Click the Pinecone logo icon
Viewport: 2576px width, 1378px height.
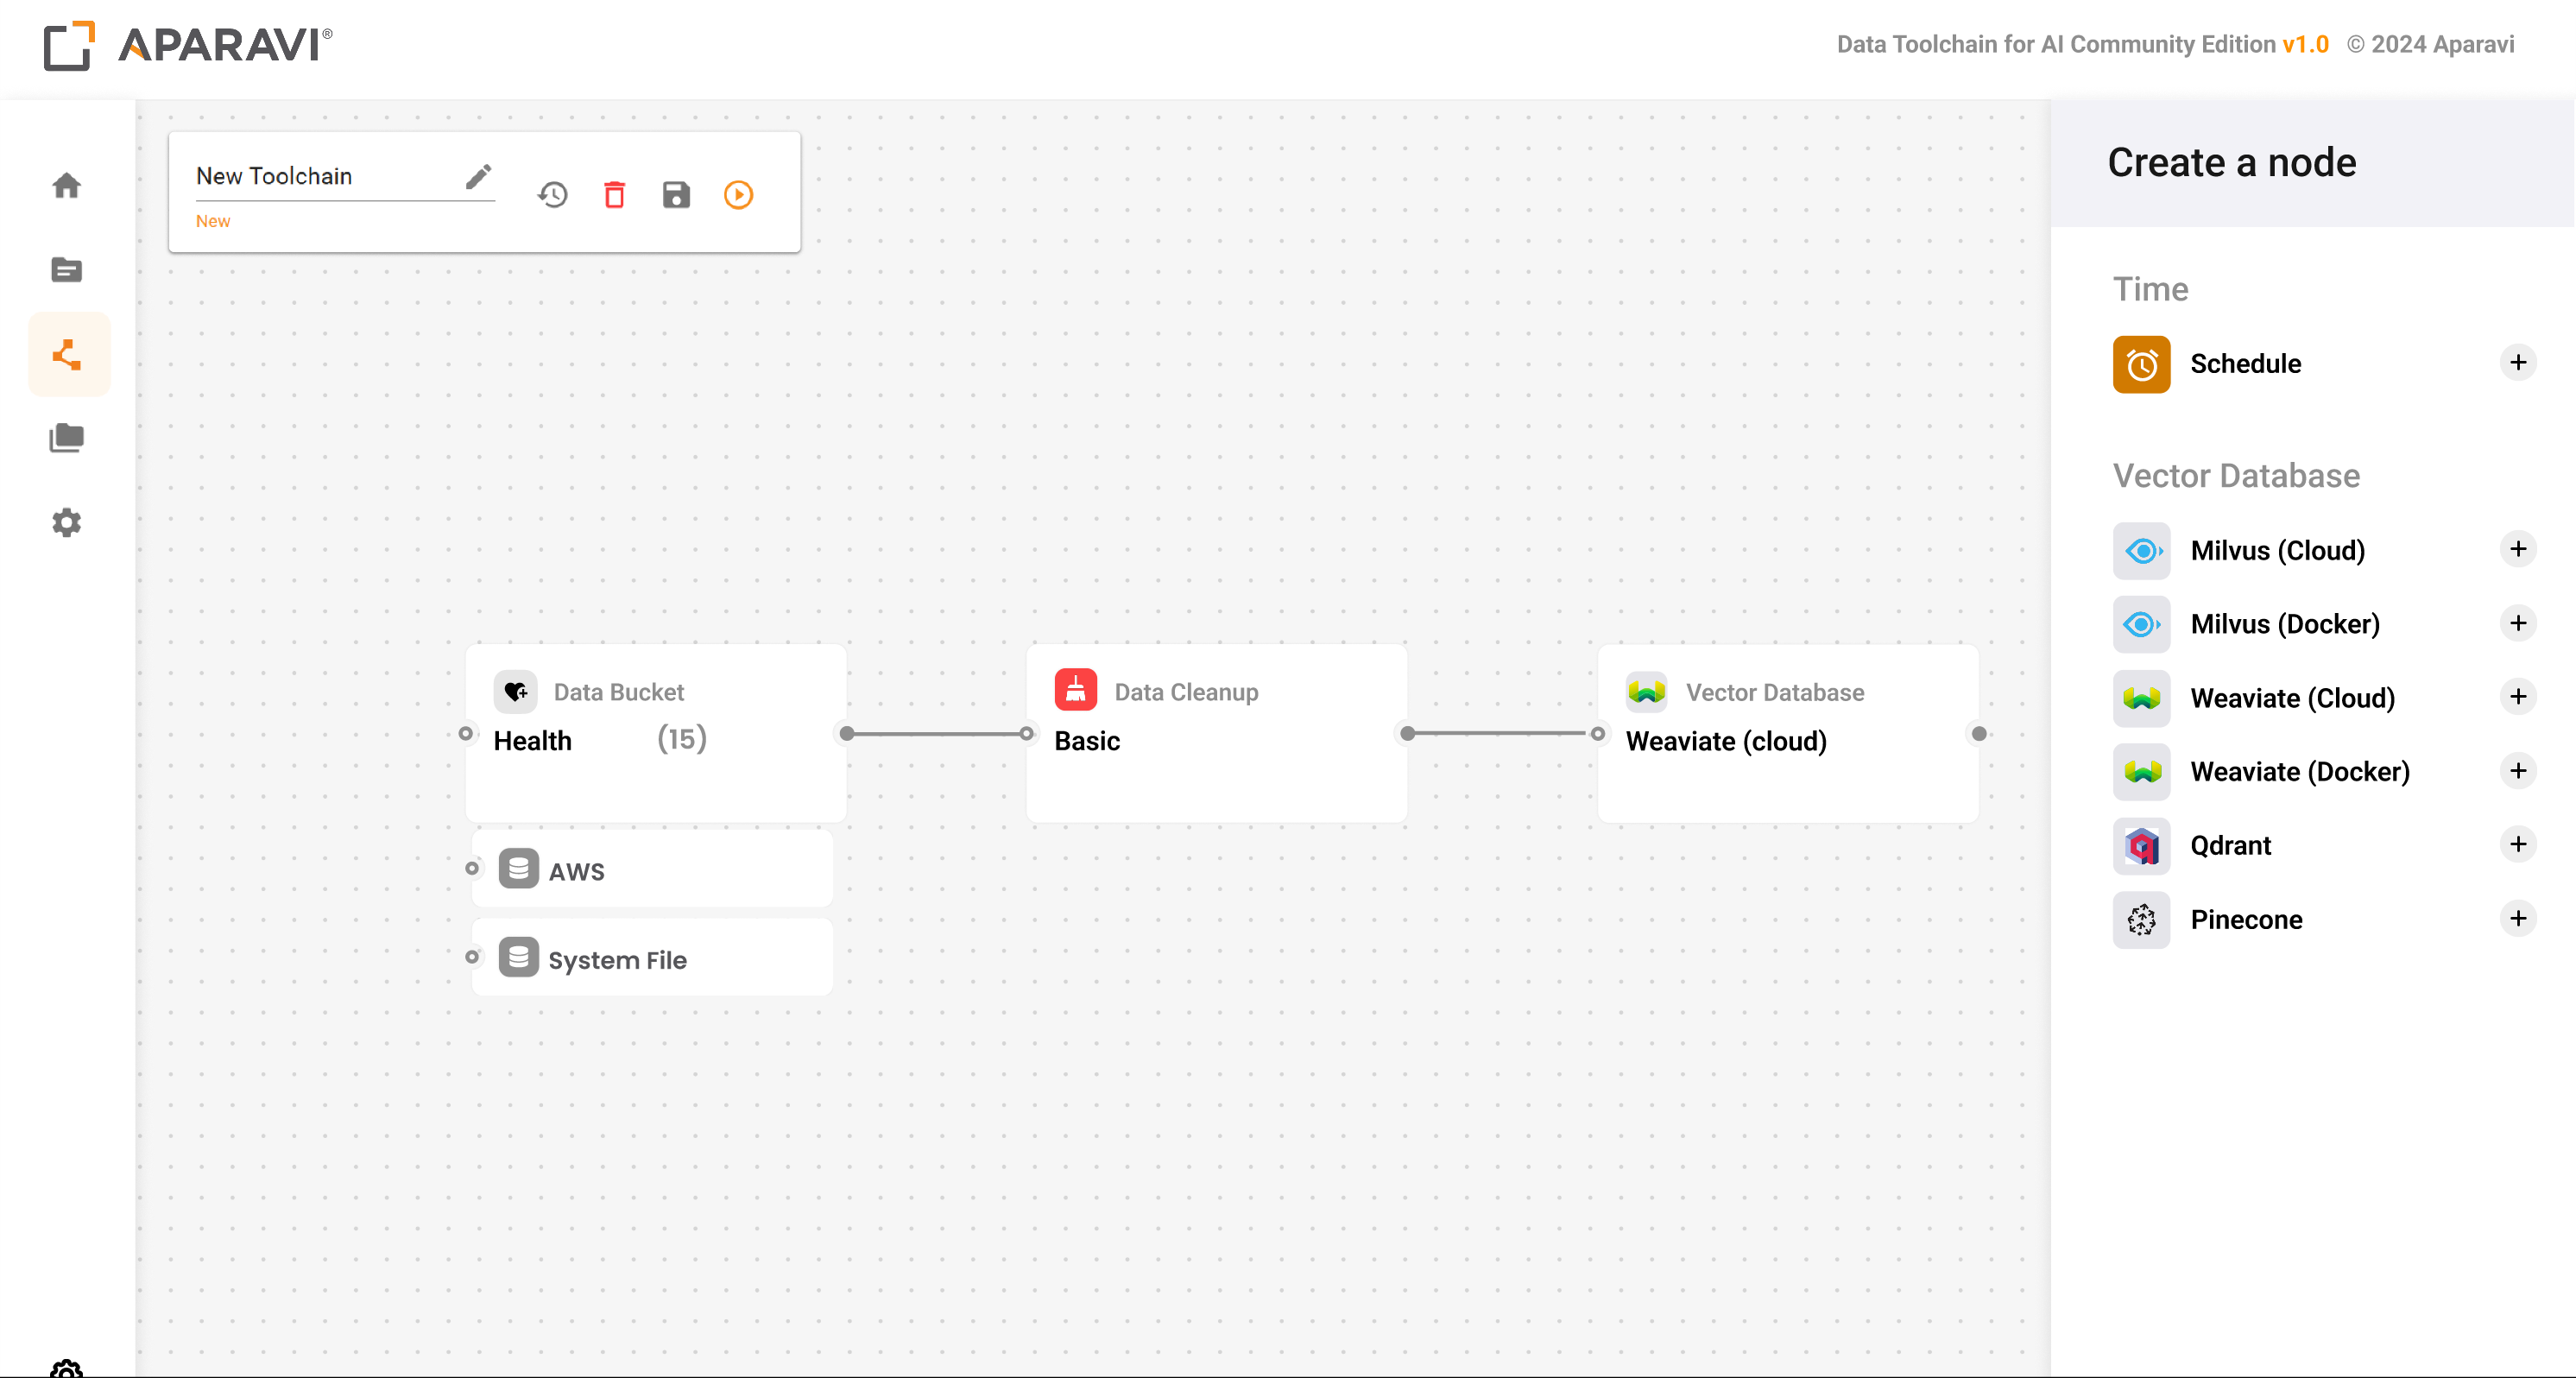pos(2141,920)
